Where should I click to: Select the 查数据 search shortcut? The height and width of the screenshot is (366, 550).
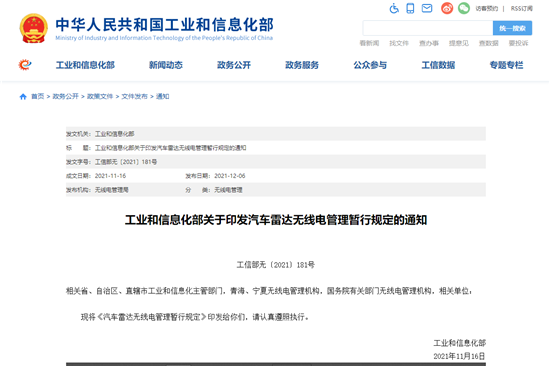pos(489,43)
